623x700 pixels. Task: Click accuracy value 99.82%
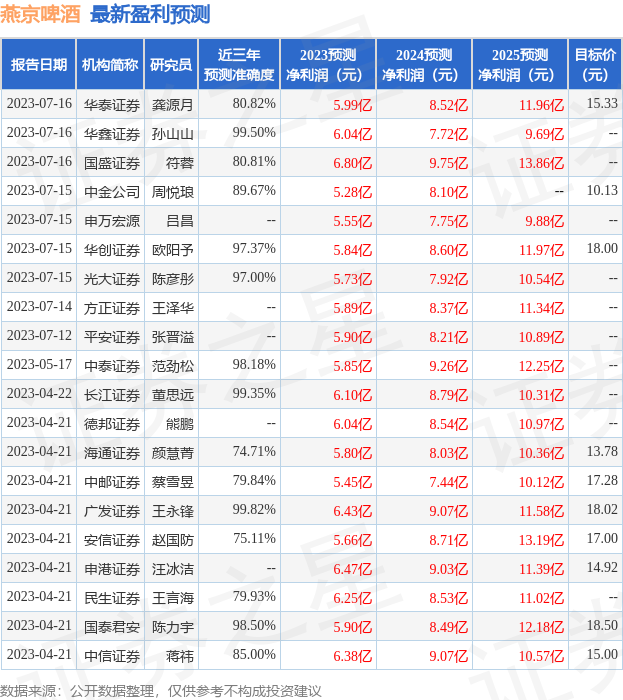254,510
